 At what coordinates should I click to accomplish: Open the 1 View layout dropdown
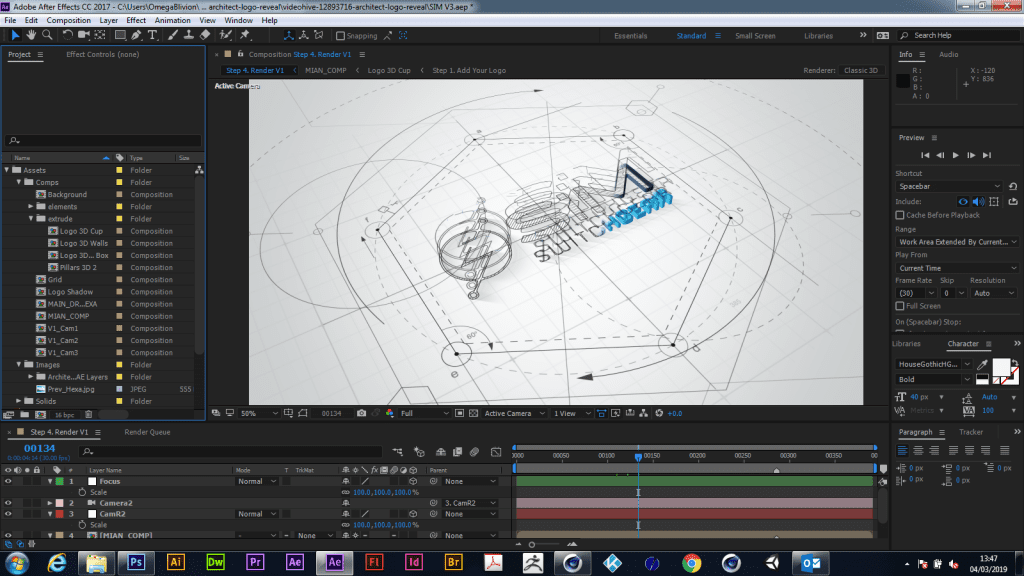click(x=572, y=413)
